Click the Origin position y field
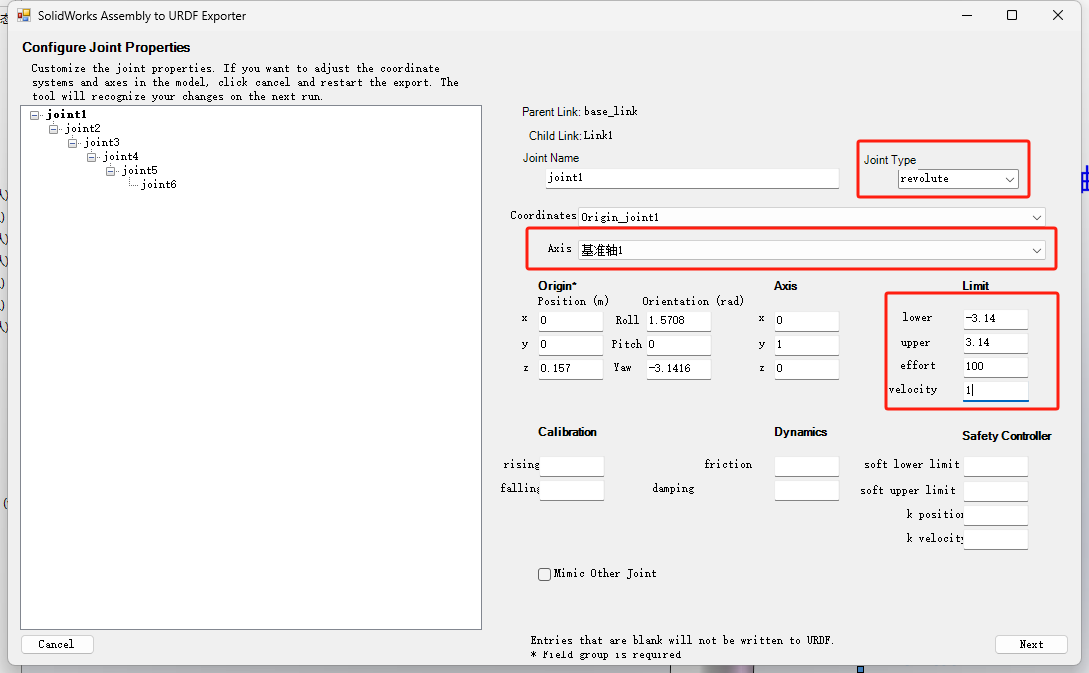 (570, 344)
